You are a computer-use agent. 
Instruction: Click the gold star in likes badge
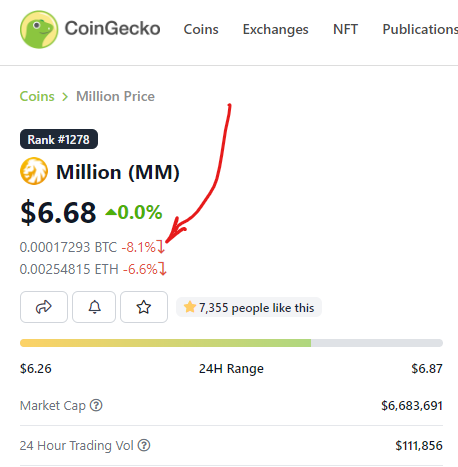coord(190,307)
